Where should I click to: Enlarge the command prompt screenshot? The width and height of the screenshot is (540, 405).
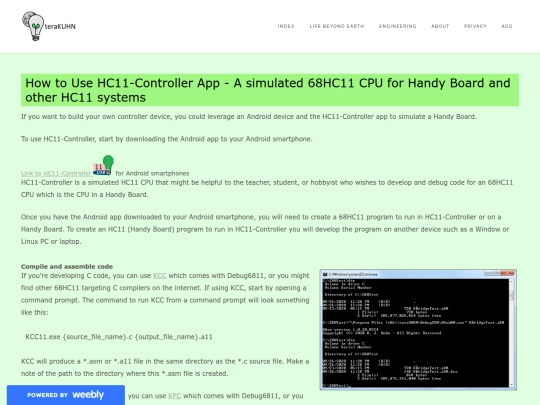point(418,330)
